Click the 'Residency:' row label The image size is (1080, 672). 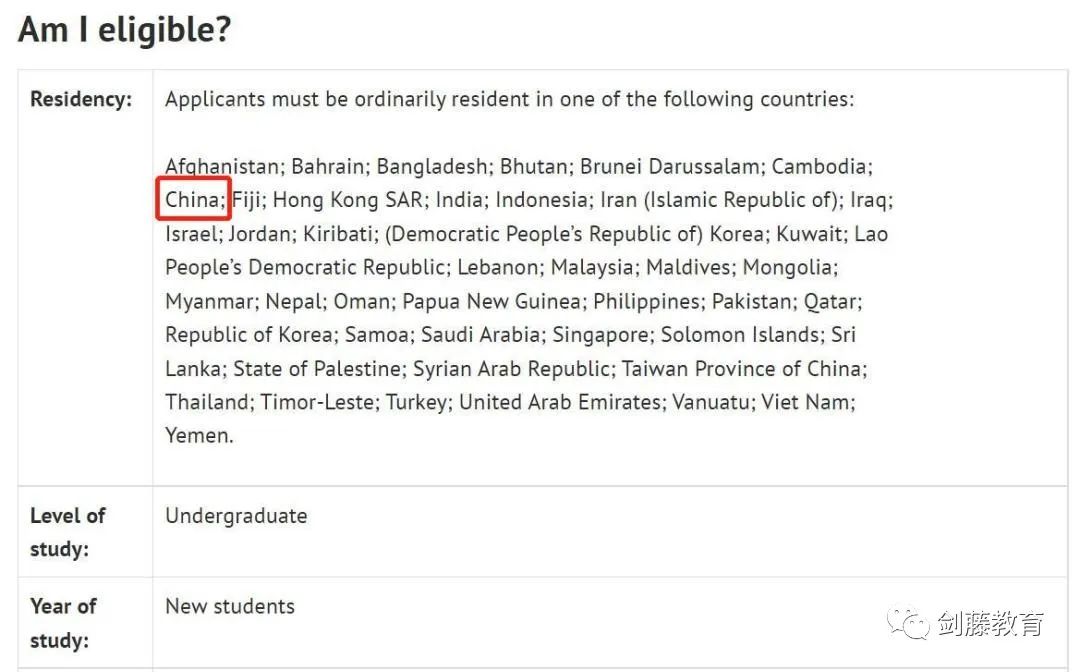point(81,99)
